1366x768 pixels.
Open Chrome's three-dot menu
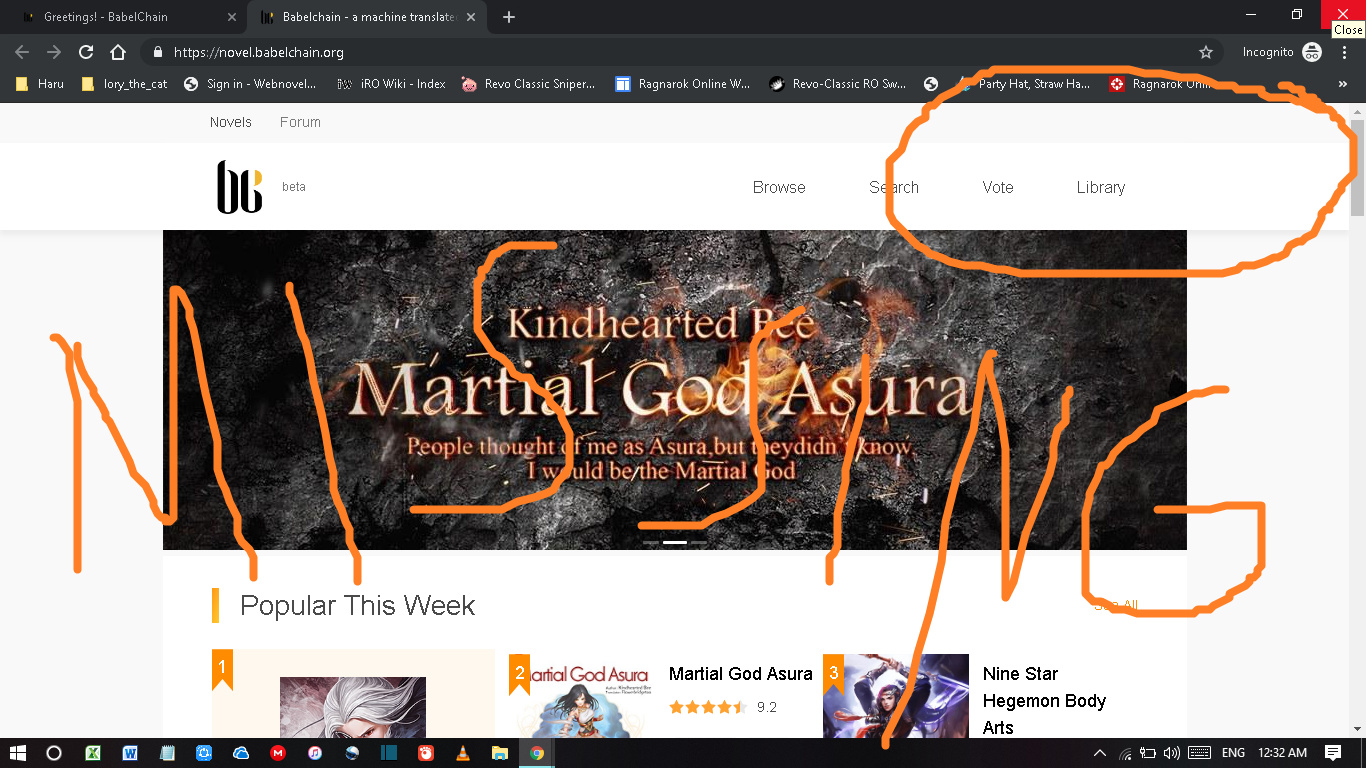coord(1345,52)
